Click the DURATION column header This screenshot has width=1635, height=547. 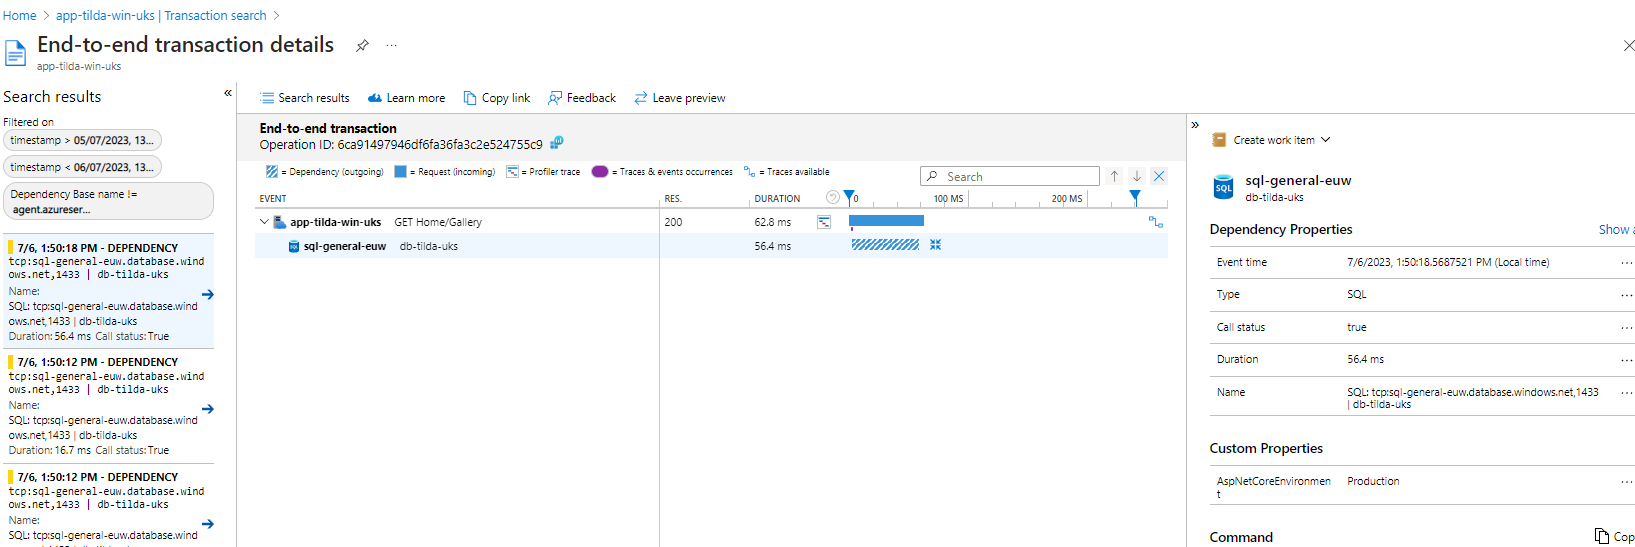777,199
